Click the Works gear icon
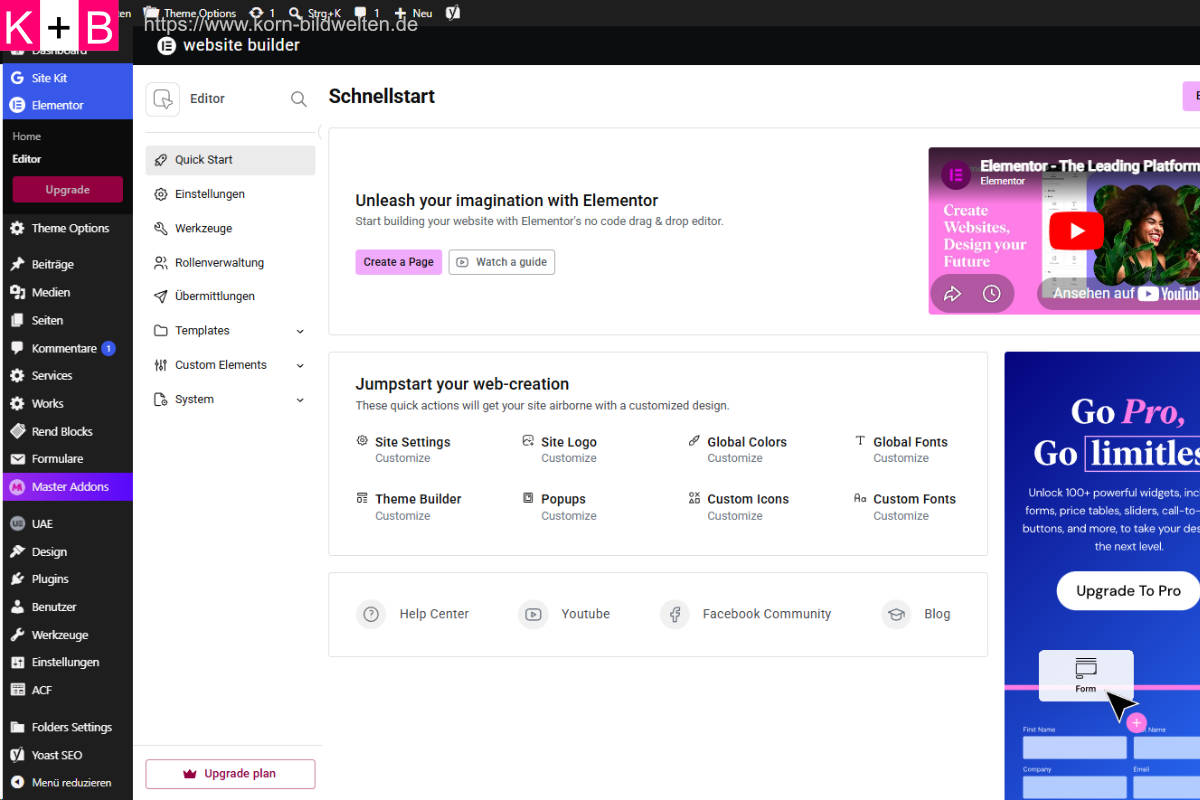1200x800 pixels. 17,404
